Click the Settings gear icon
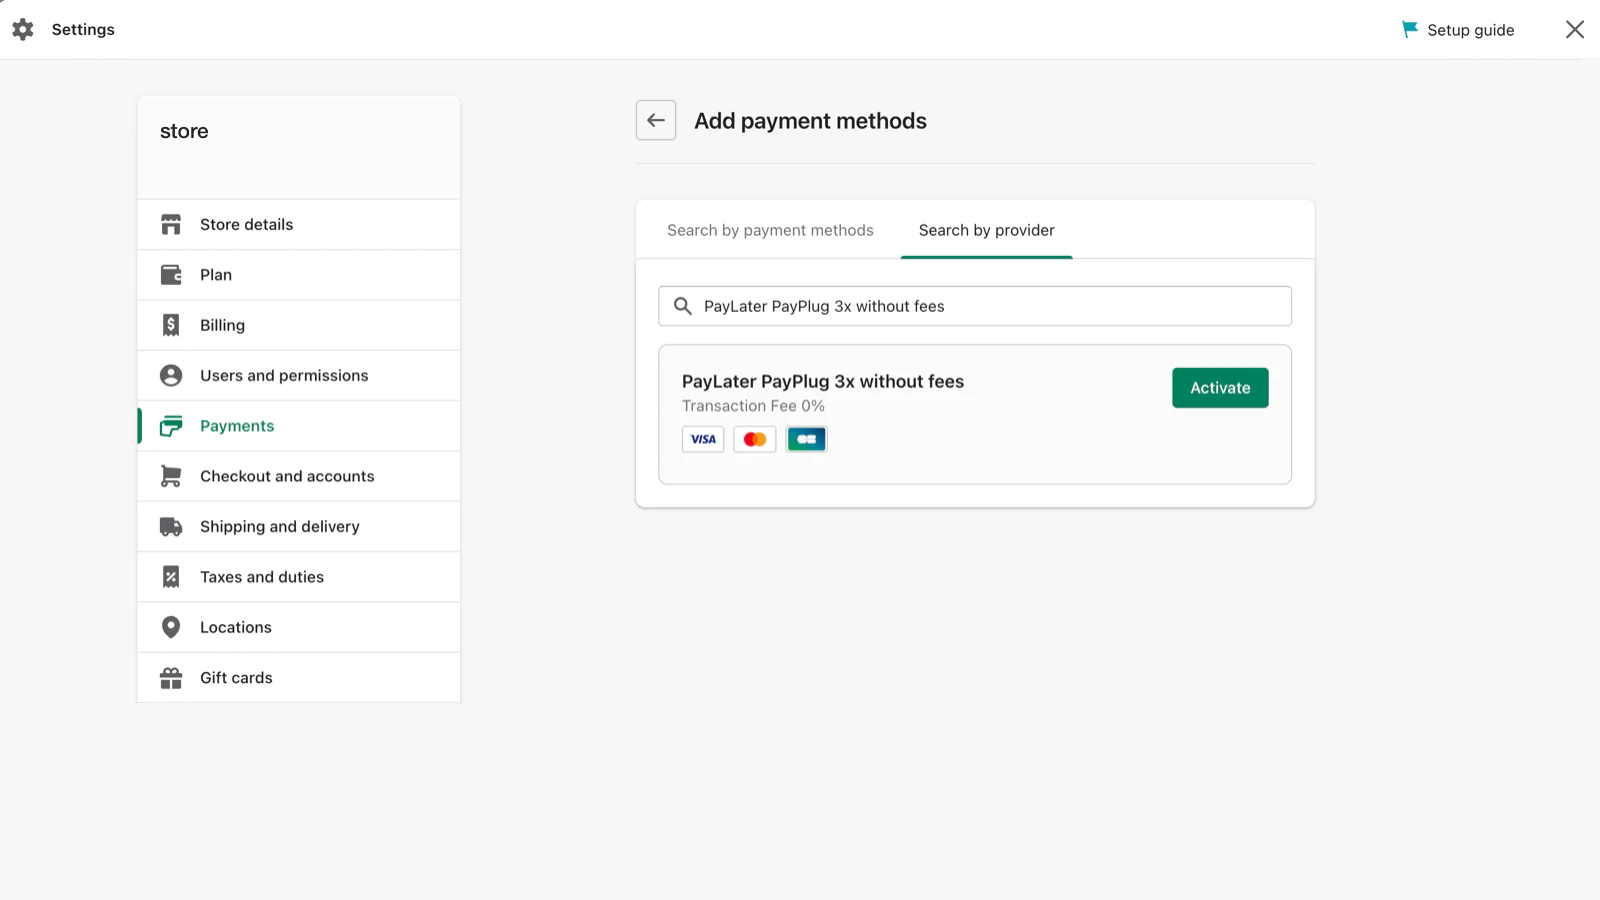 pos(23,30)
